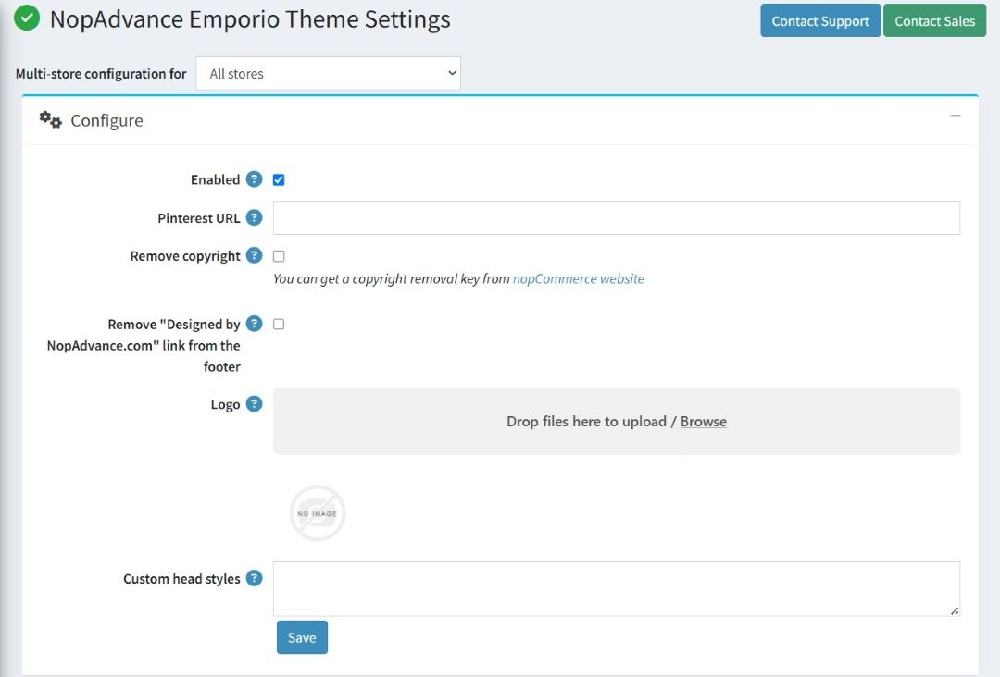Click the Configure gears icon
The image size is (1000, 677).
pos(50,120)
